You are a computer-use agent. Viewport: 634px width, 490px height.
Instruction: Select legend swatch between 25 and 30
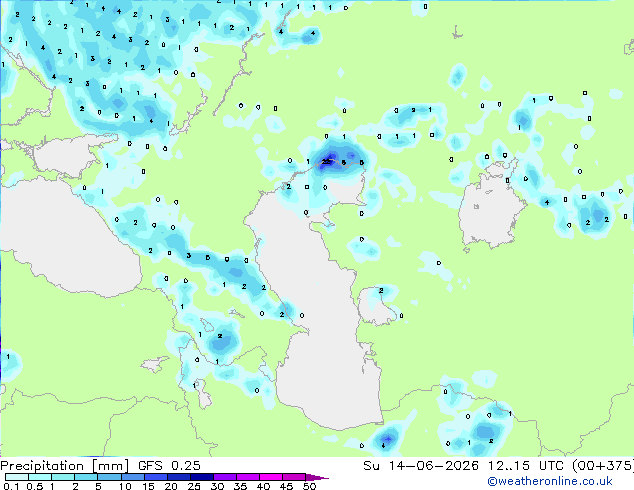pos(202,477)
